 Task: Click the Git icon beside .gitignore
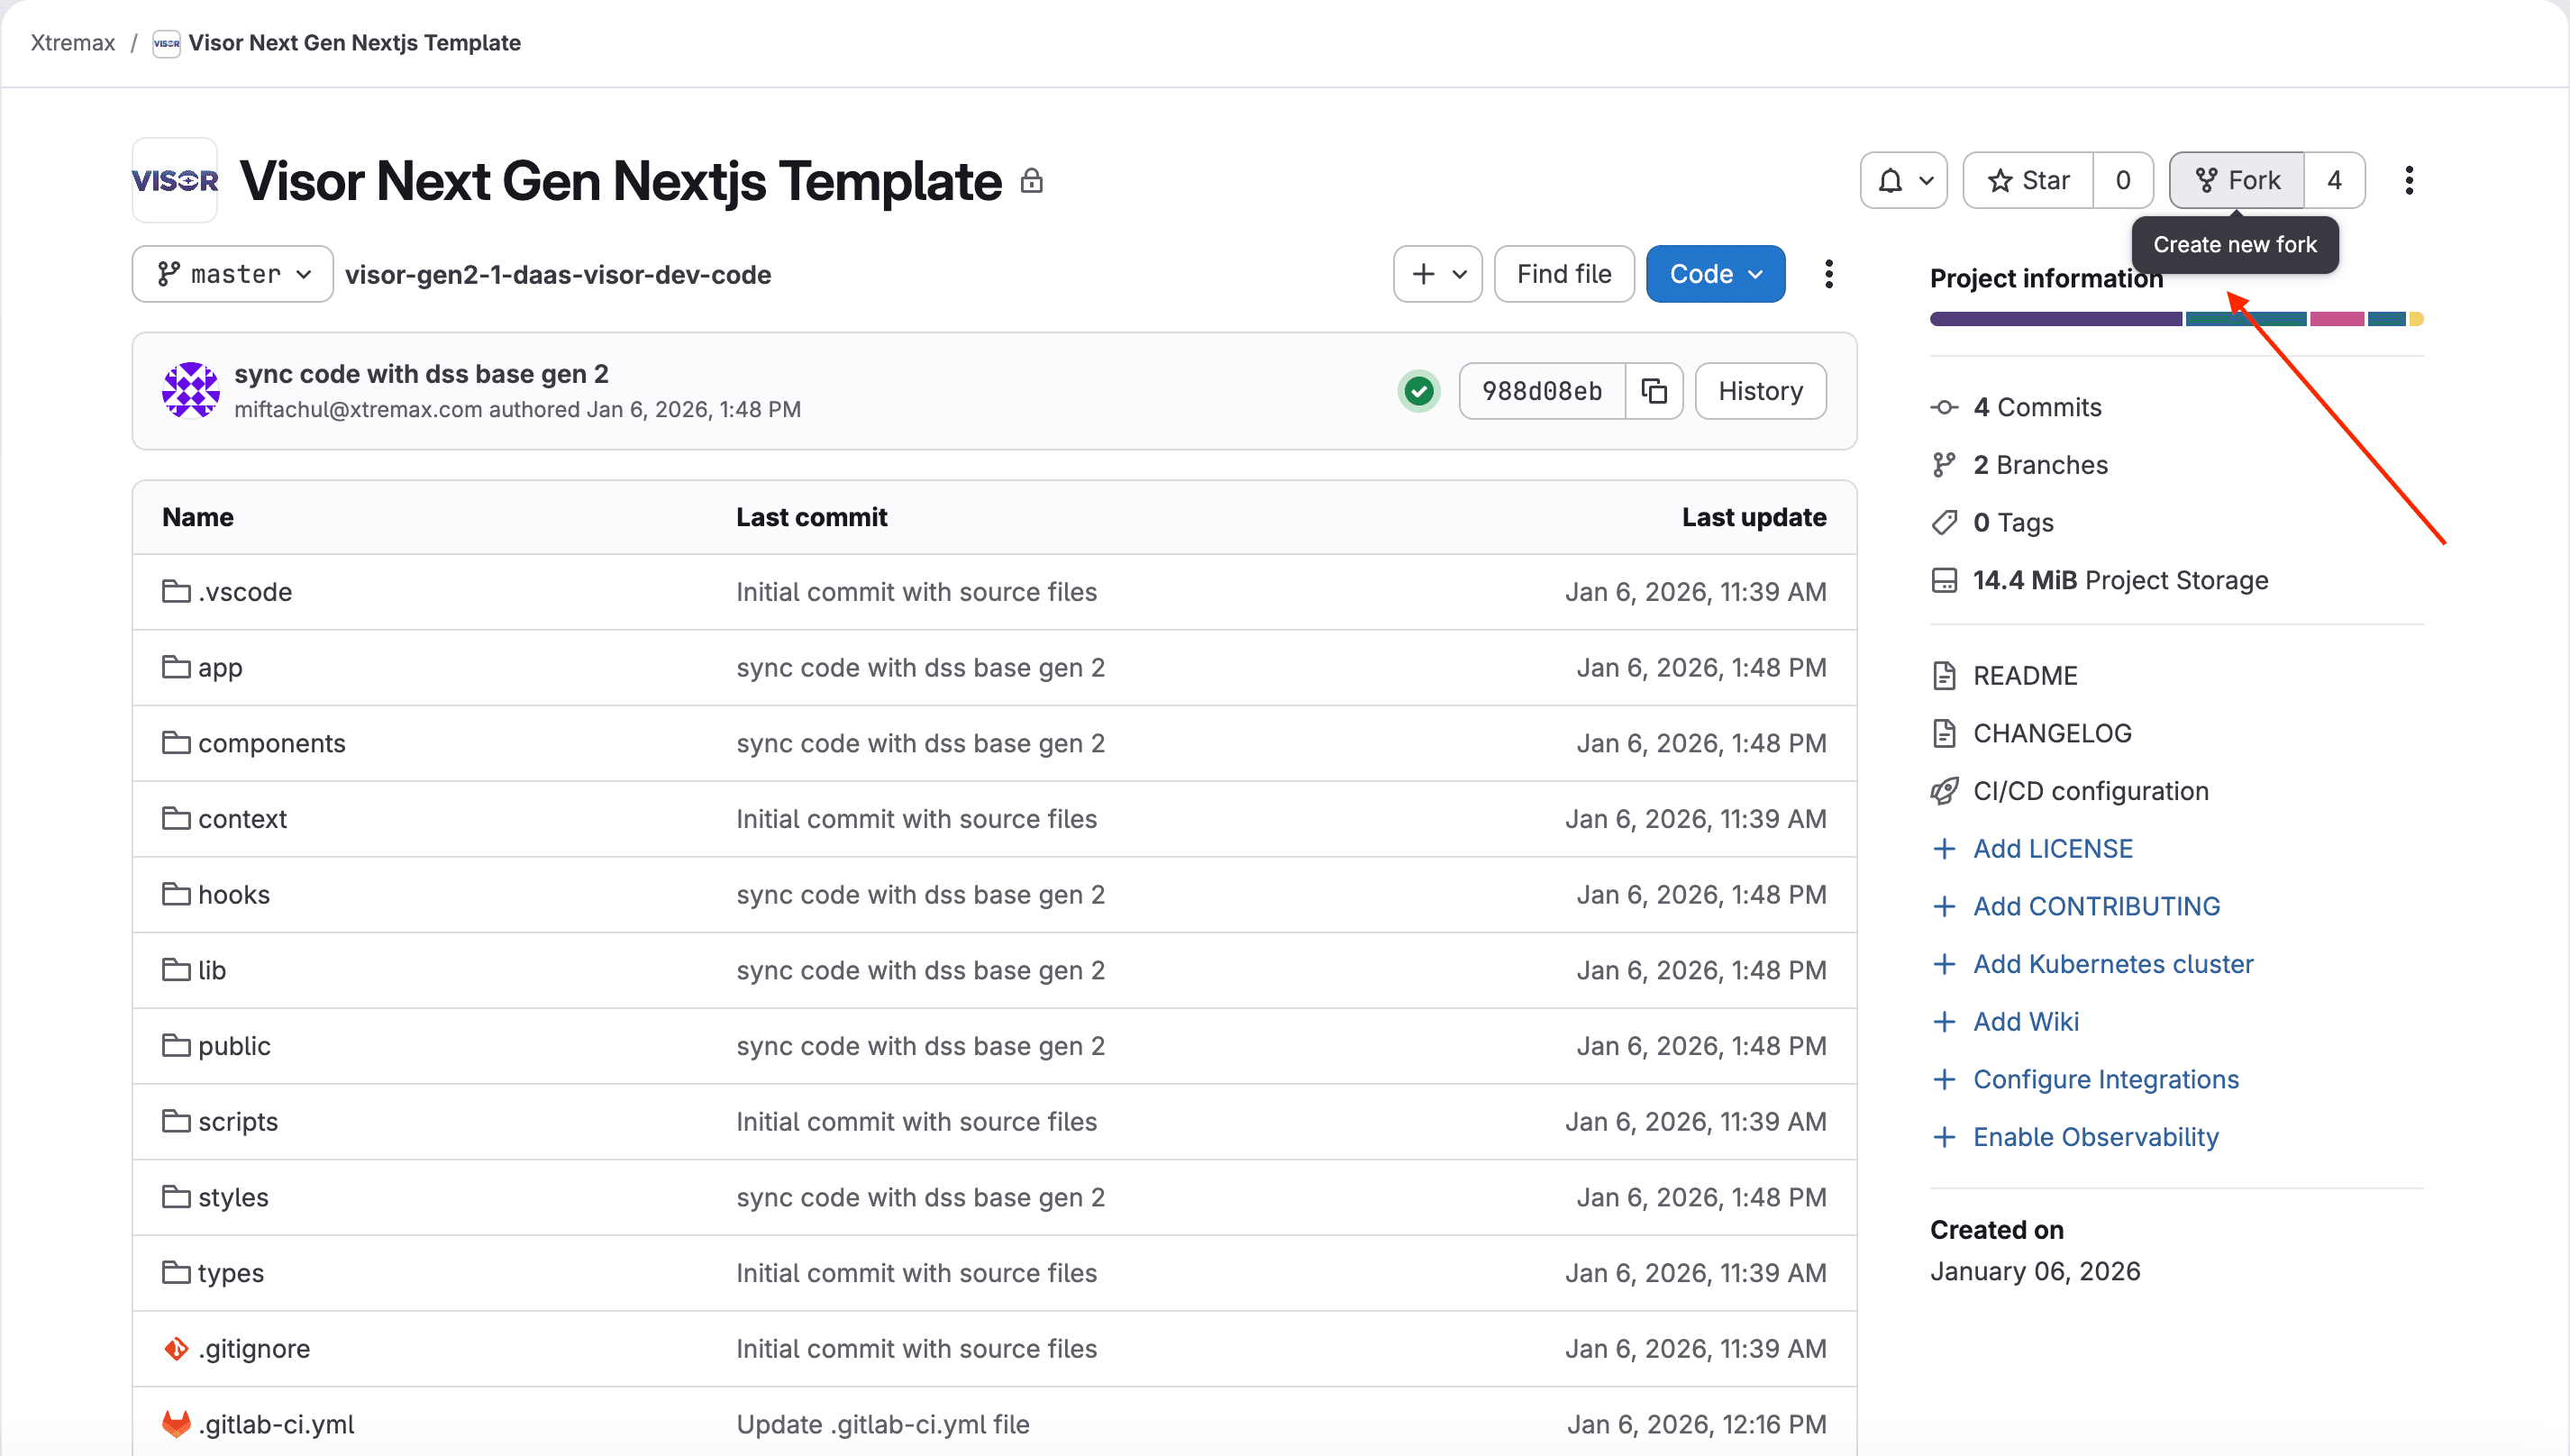(x=176, y=1348)
